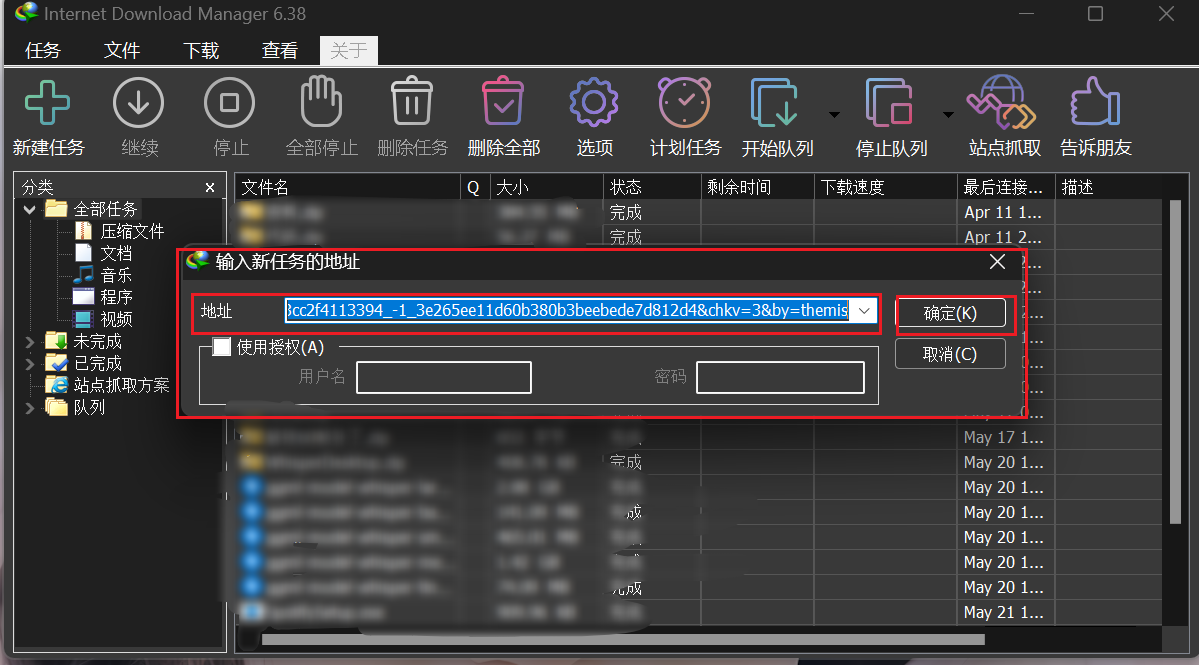The height and width of the screenshot is (665, 1199).
Task: Open 选项 gear settings icon
Action: tap(594, 102)
